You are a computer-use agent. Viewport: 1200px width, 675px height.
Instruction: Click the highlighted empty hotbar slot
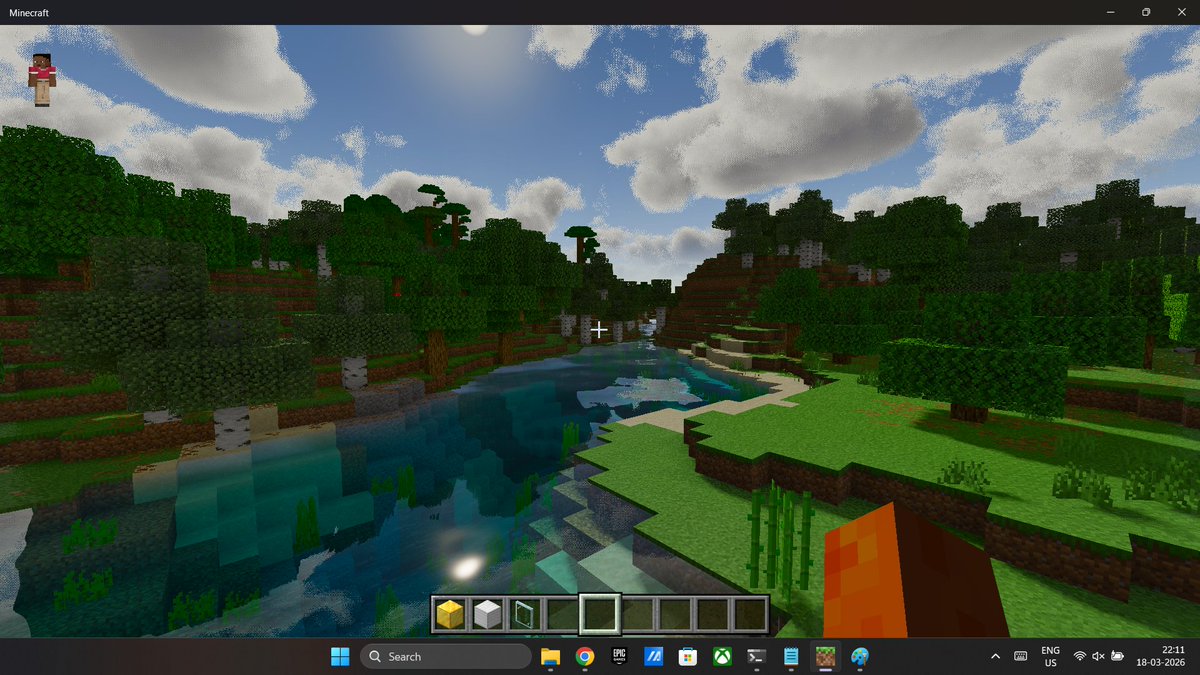click(x=600, y=614)
